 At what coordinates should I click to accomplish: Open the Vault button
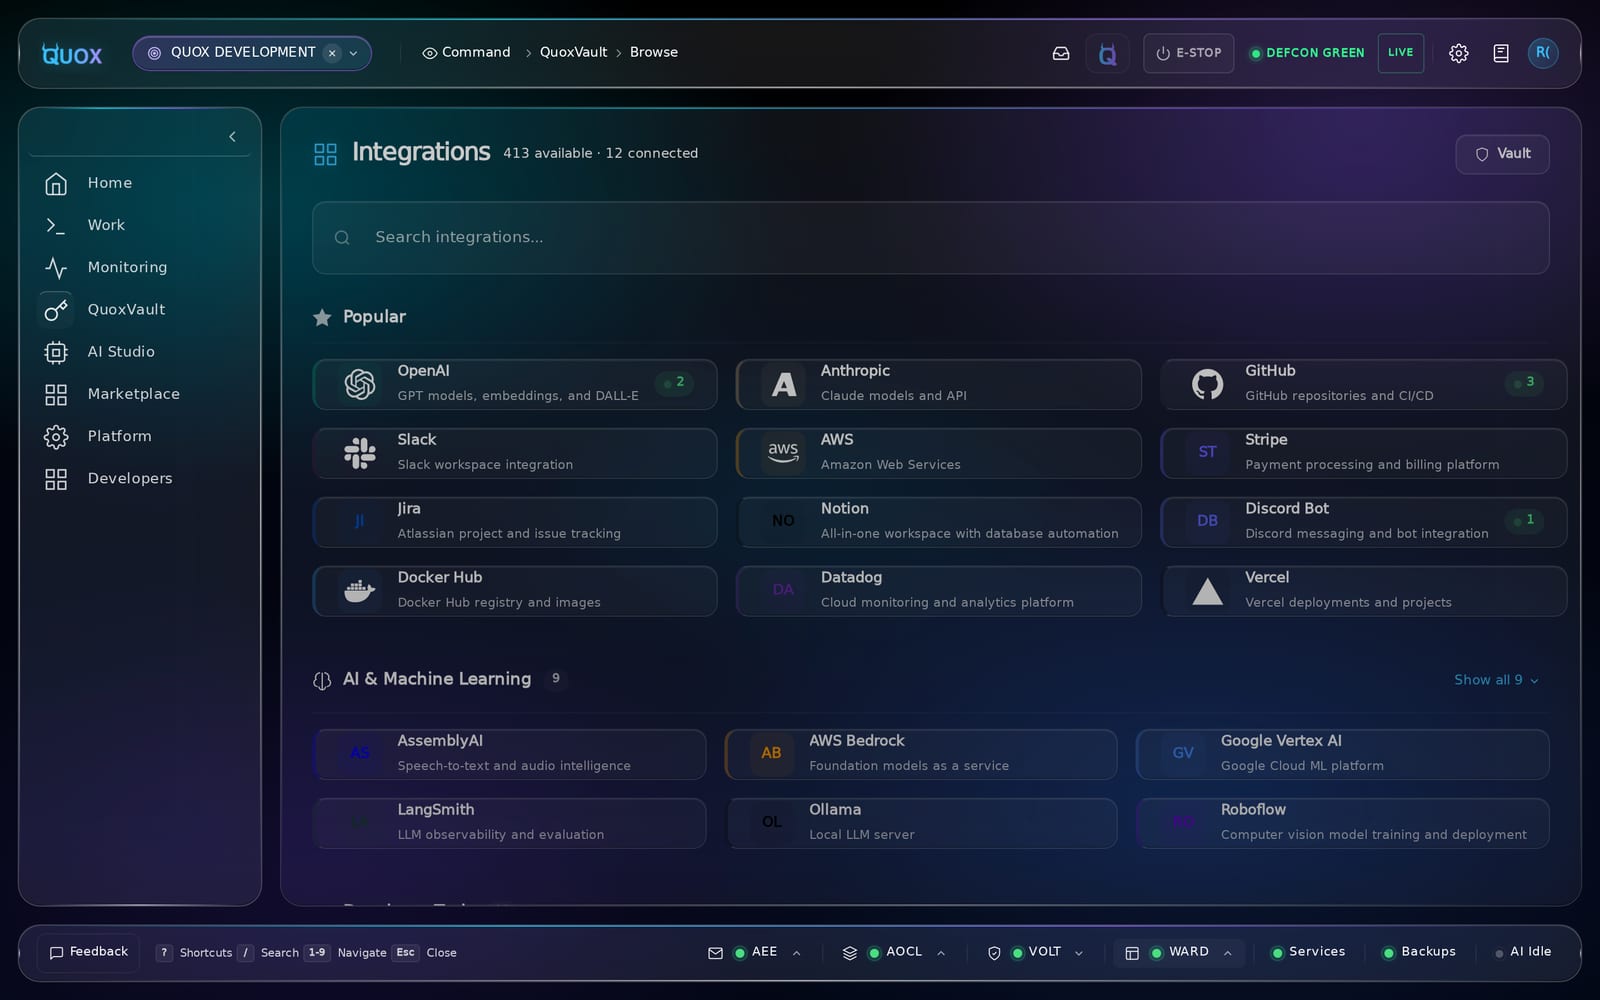tap(1502, 154)
